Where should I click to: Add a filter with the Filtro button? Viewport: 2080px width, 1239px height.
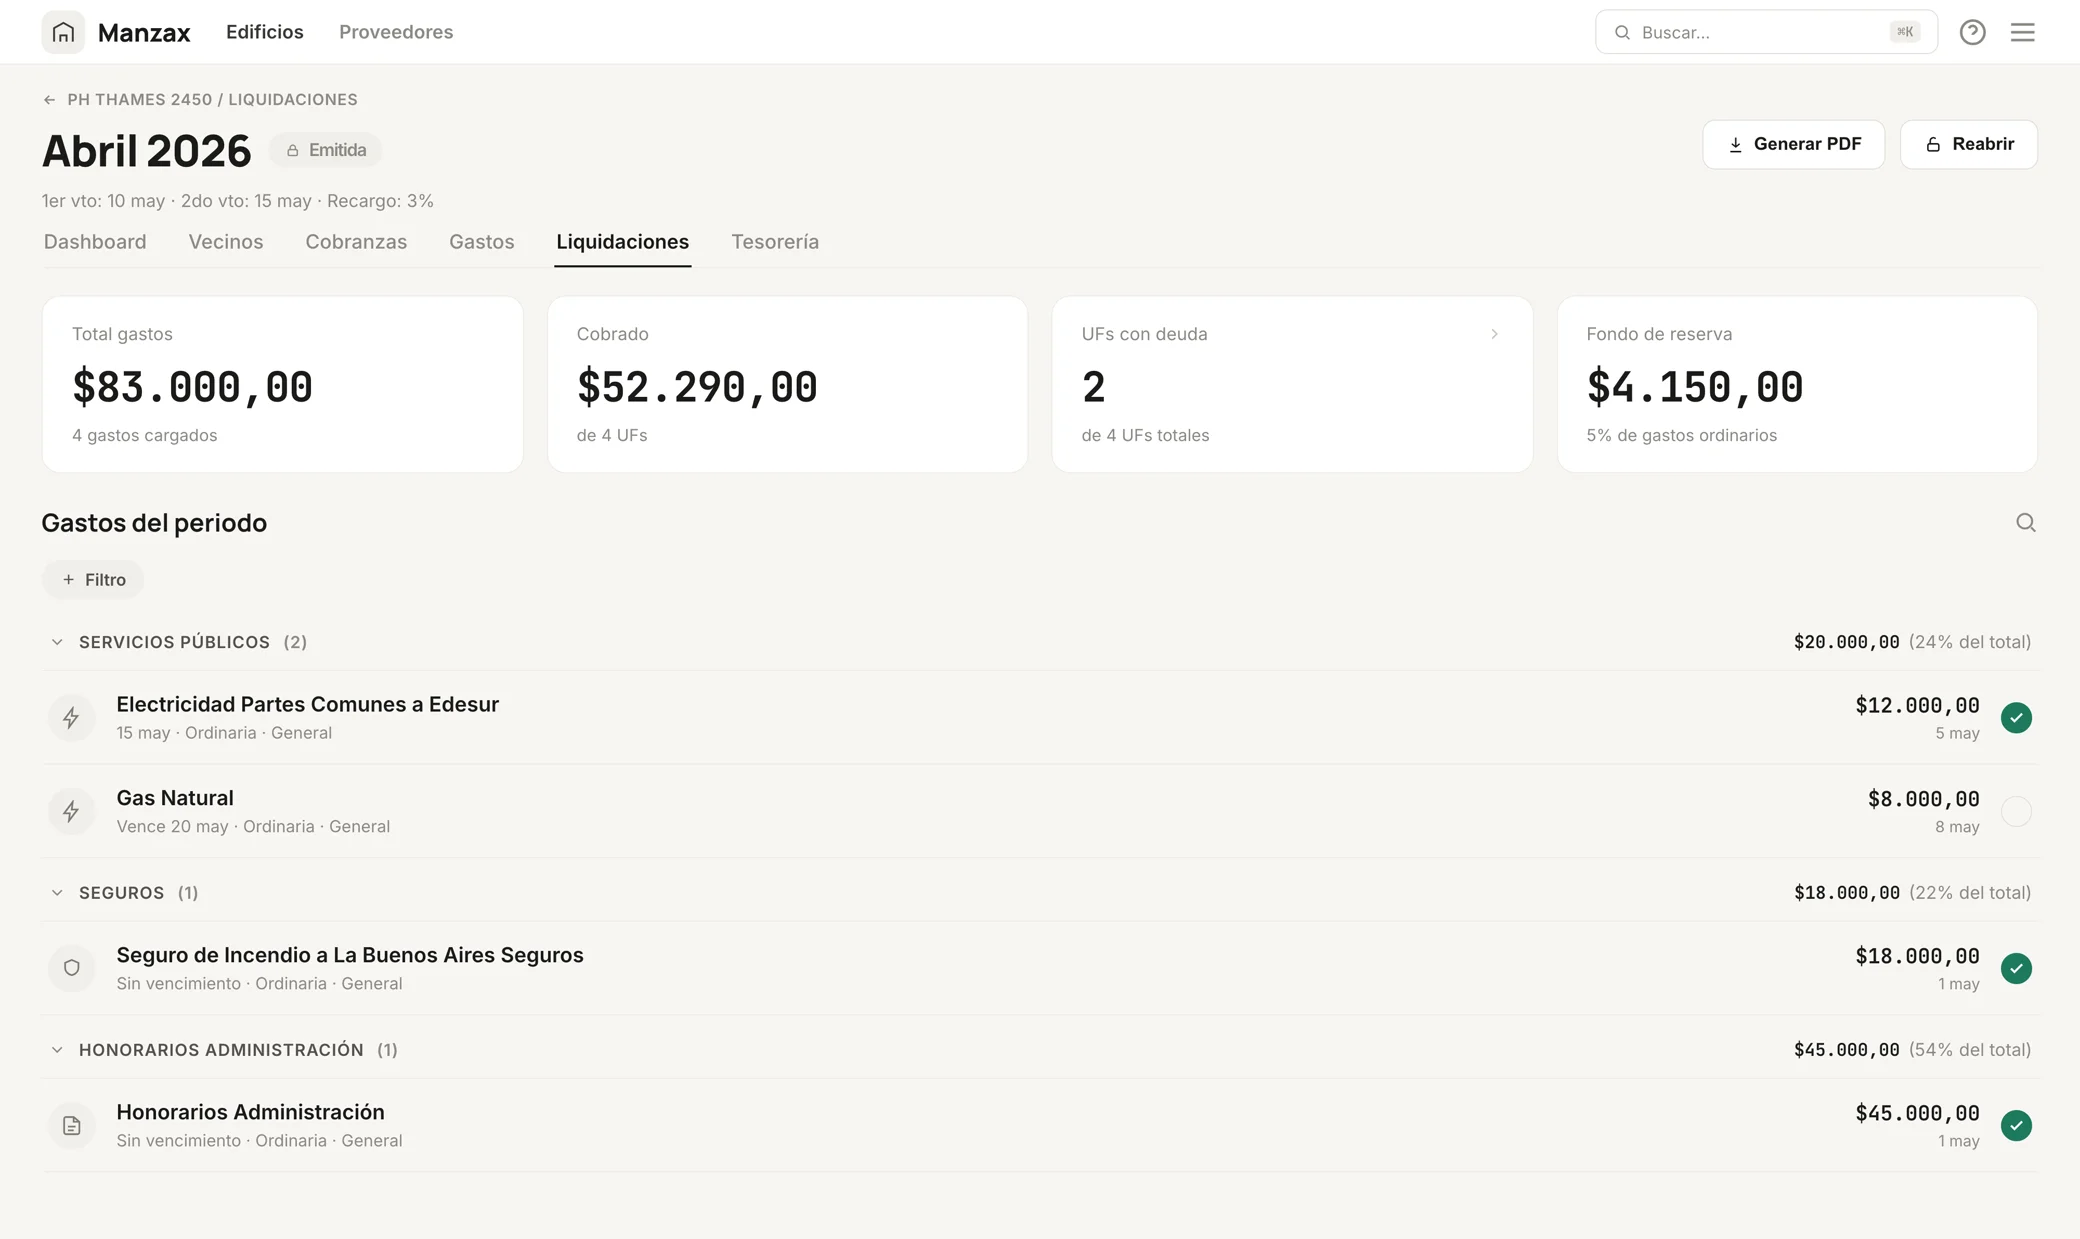tap(93, 580)
